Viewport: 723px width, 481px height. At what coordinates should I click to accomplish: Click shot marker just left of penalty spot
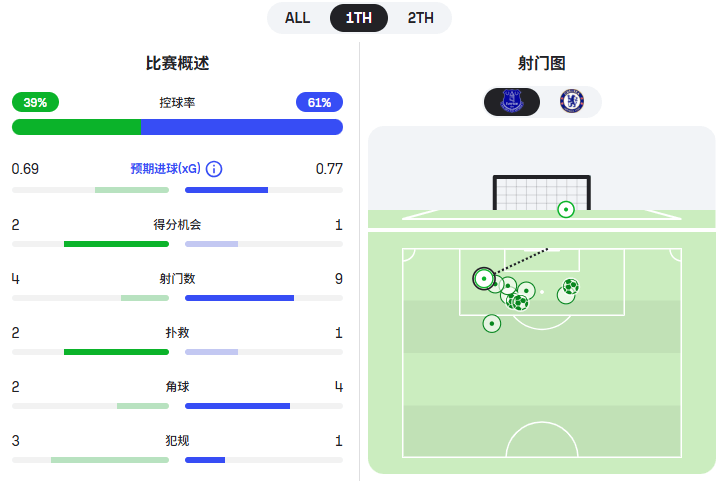pyautogui.click(x=527, y=291)
